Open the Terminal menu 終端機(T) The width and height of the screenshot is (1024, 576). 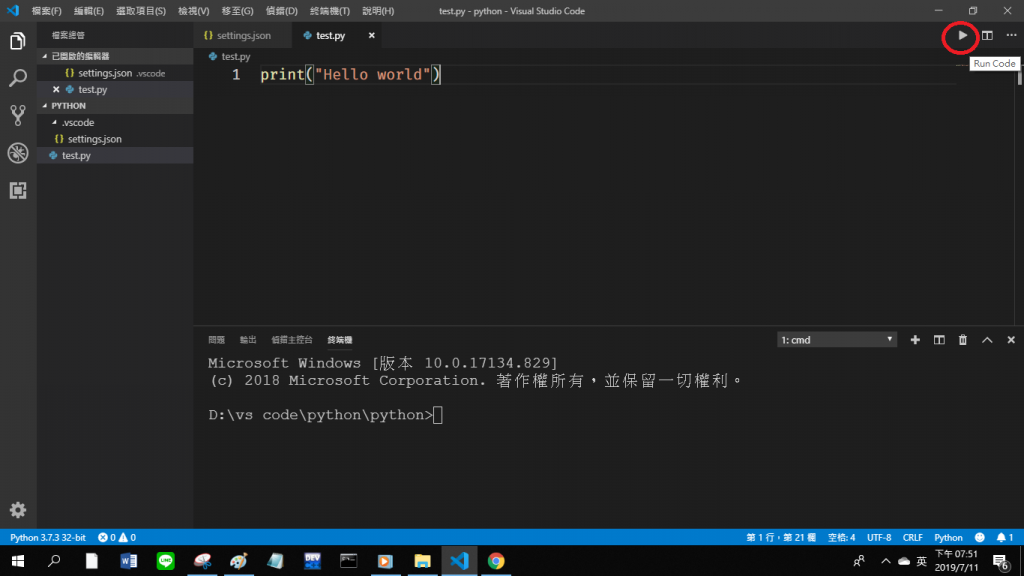[x=330, y=11]
